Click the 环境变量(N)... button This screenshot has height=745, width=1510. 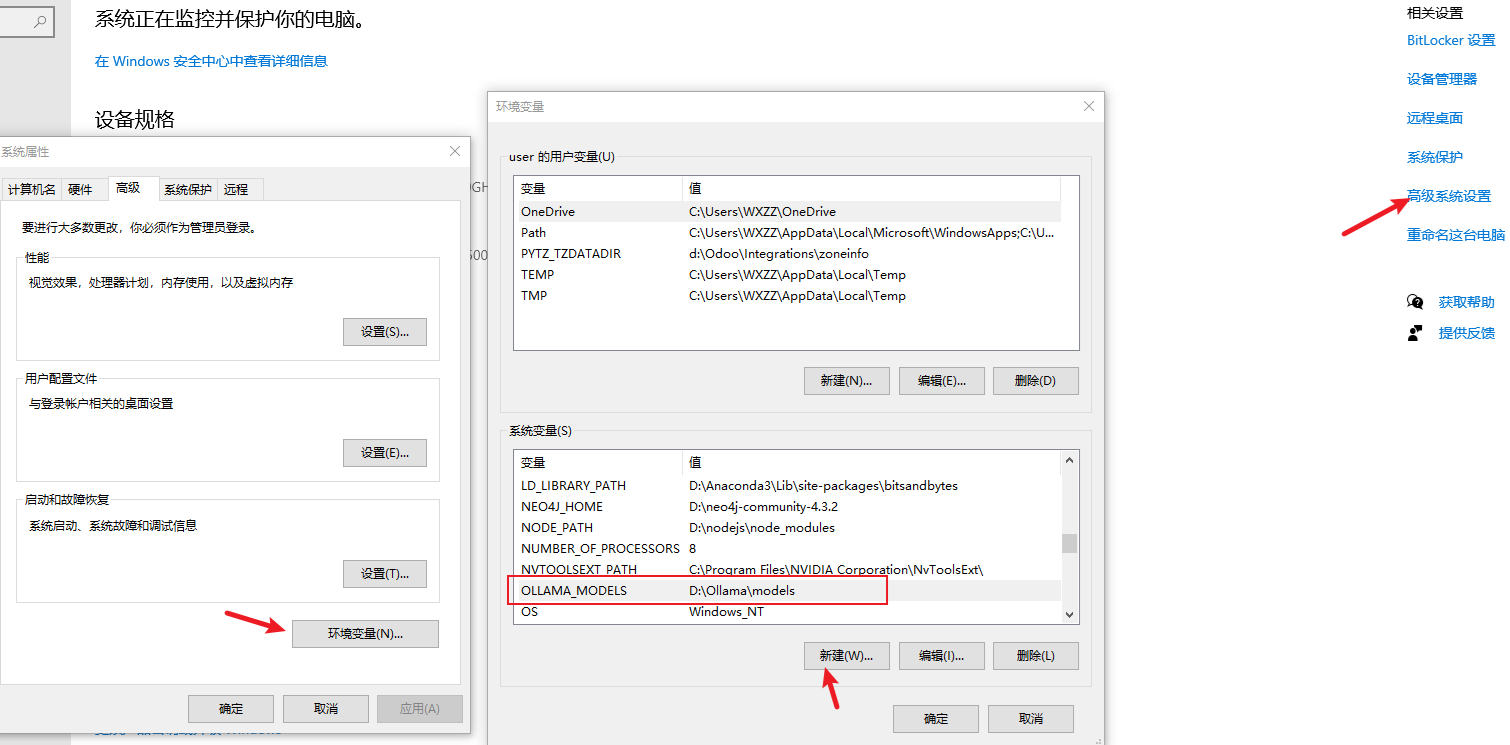pyautogui.click(x=365, y=634)
